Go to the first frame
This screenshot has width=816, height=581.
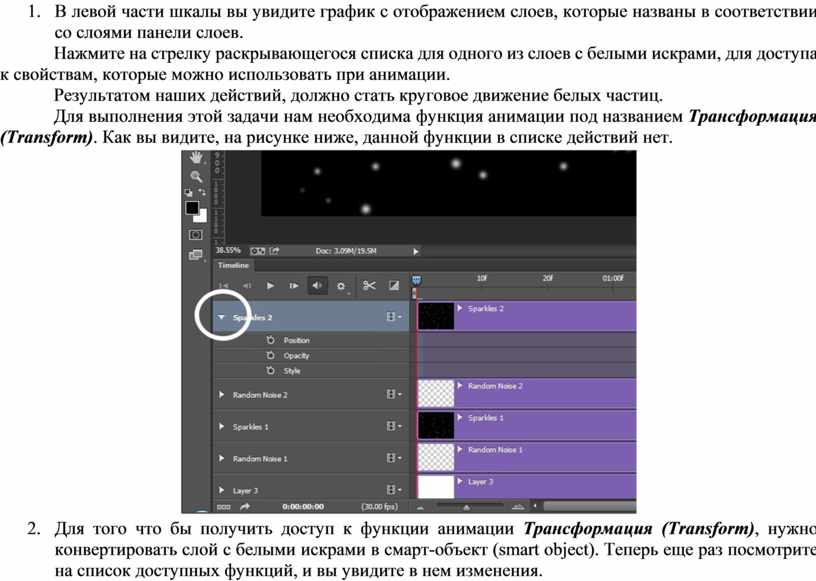click(224, 286)
